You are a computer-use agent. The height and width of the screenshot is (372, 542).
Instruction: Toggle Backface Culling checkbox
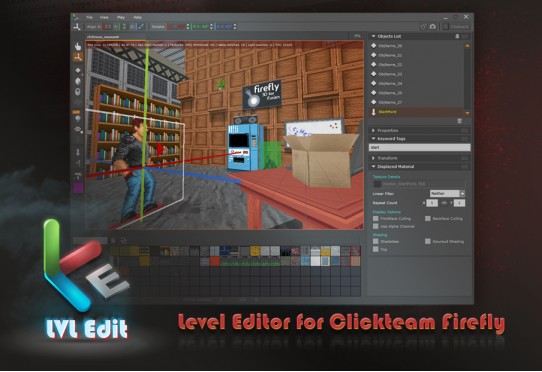click(428, 218)
